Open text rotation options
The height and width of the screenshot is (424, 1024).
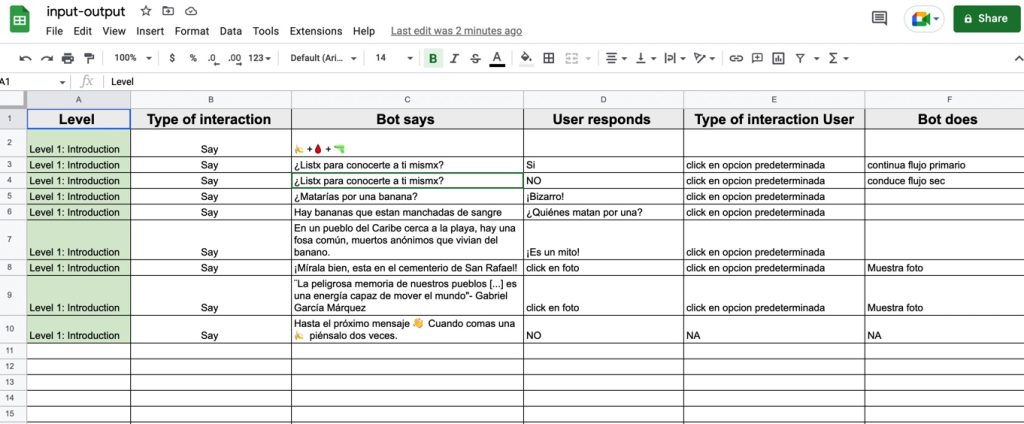tap(704, 59)
